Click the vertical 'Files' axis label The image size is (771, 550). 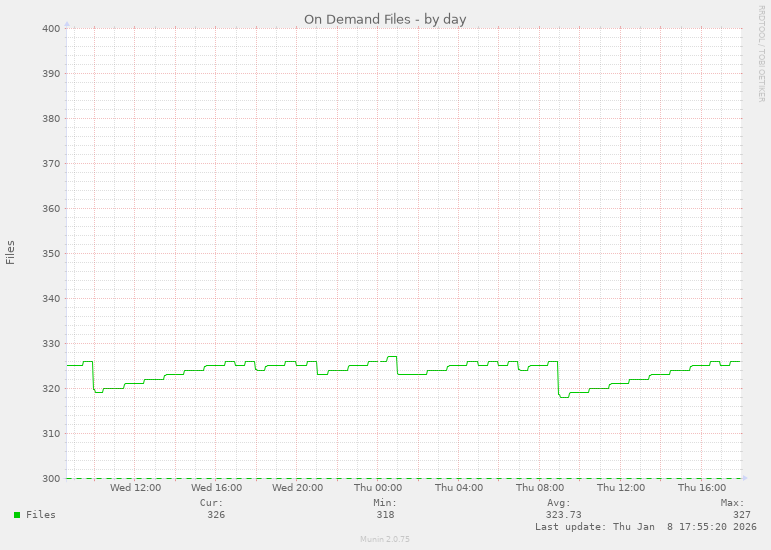click(x=10, y=253)
